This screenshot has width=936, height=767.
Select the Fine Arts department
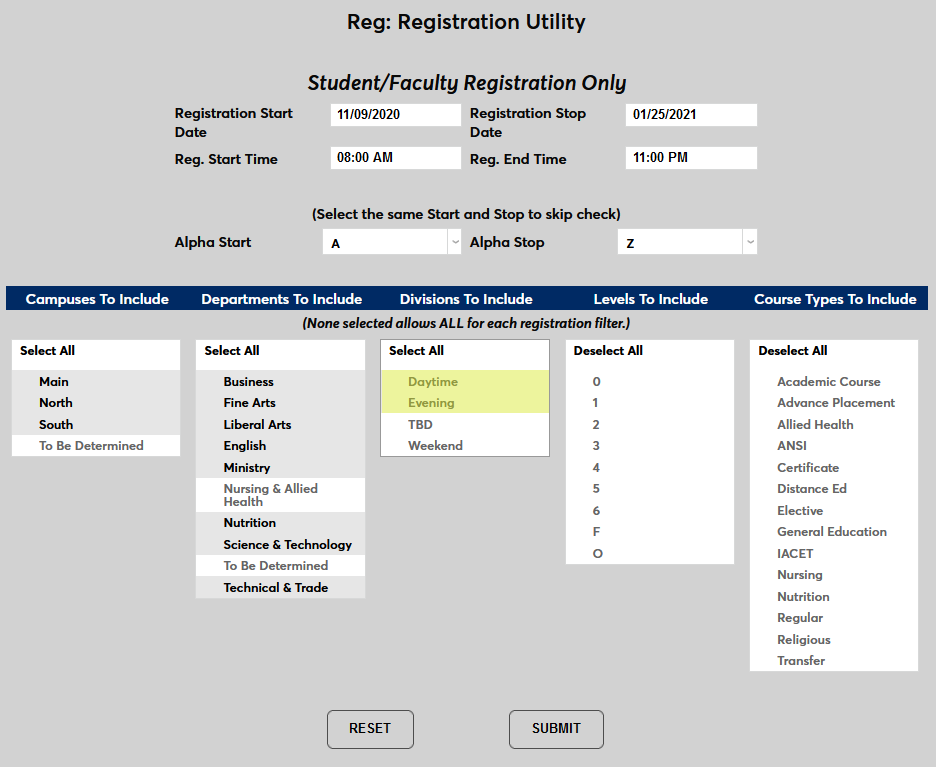[x=250, y=402]
